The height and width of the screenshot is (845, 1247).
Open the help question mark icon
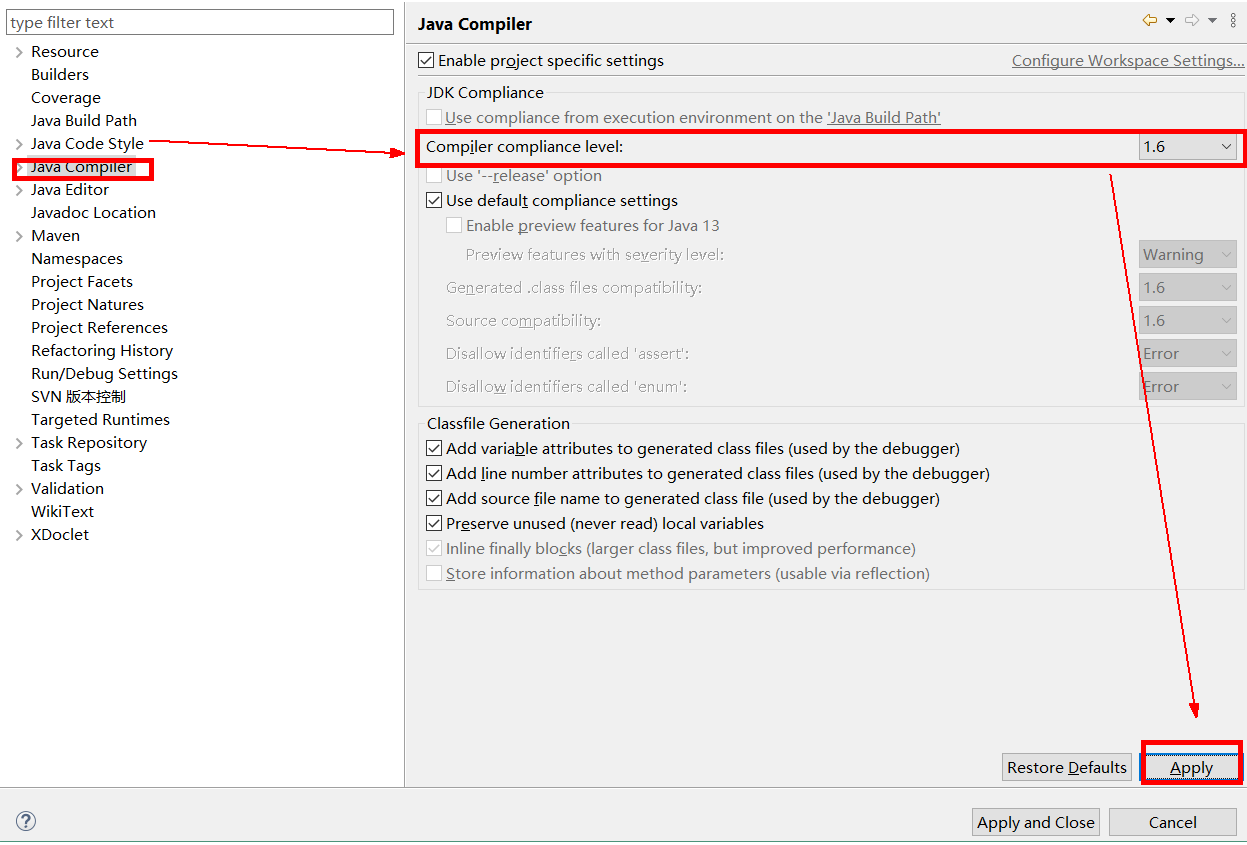point(26,821)
